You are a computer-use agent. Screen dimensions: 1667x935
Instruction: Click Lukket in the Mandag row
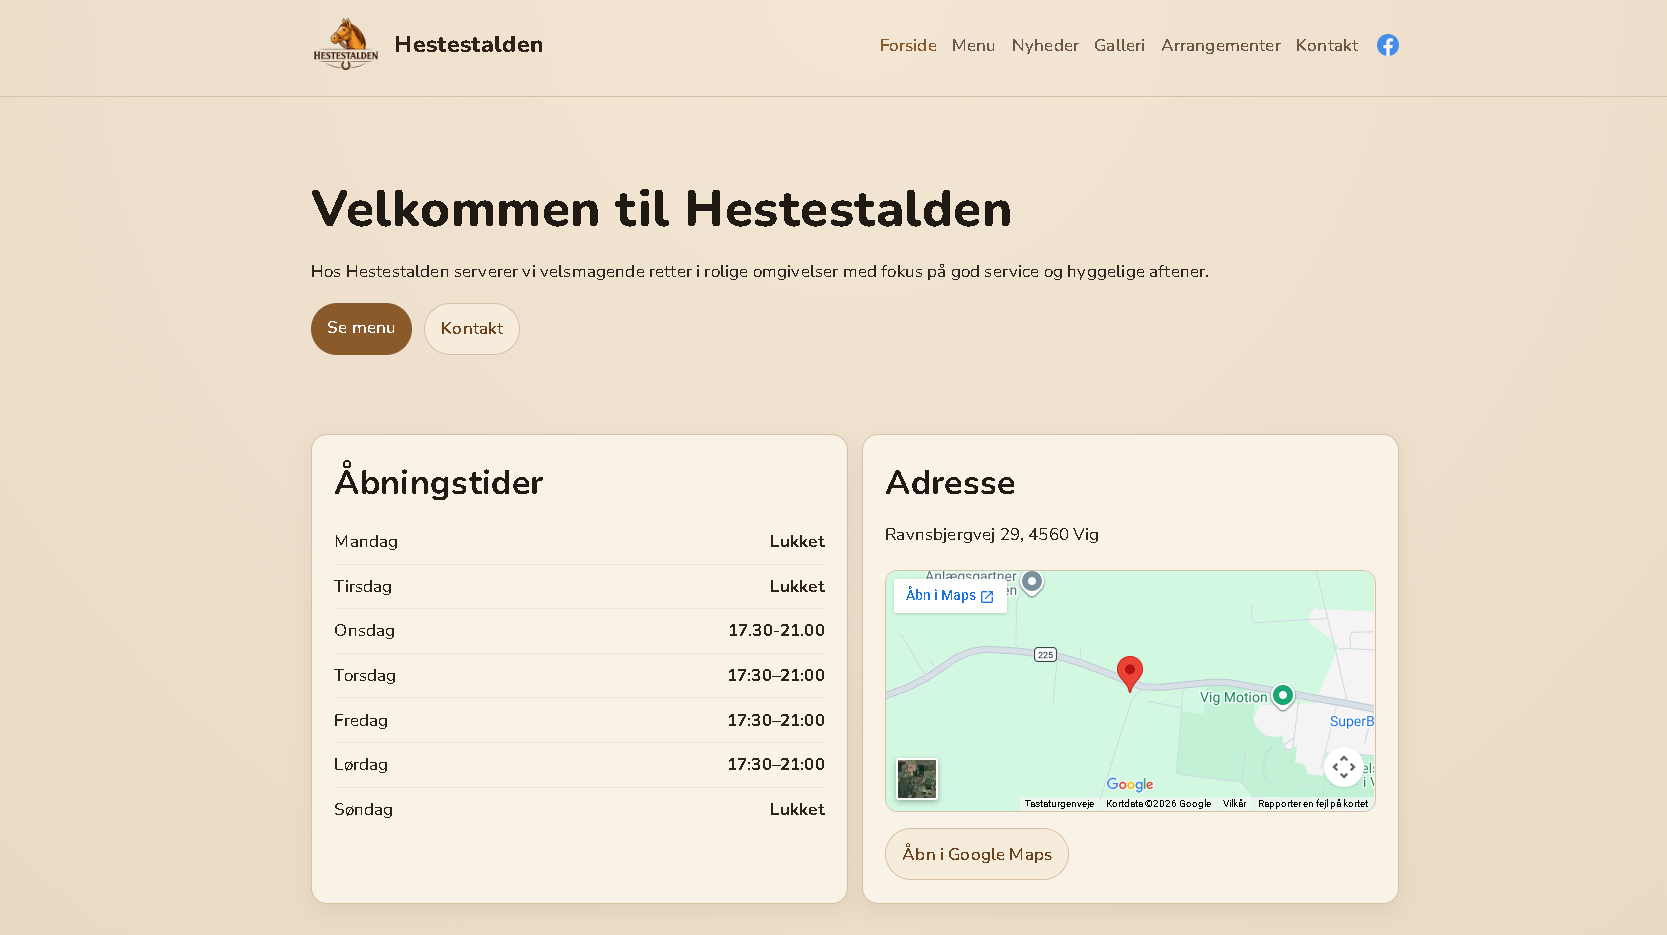(x=797, y=541)
